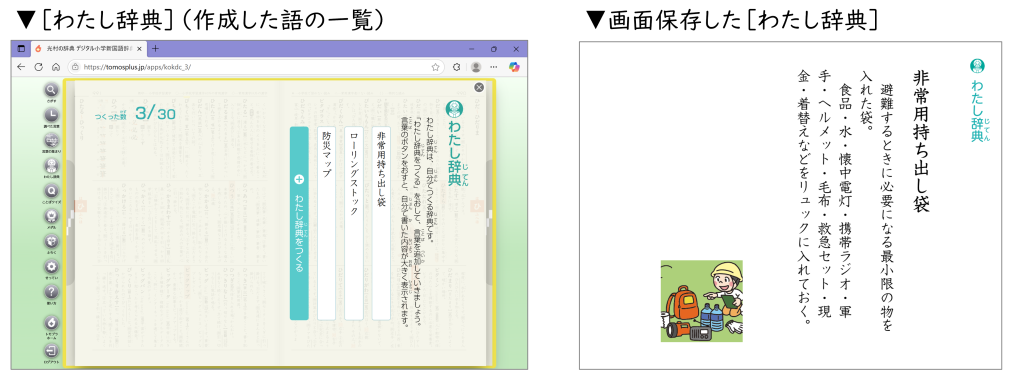Click the browser home icon

click(x=56, y=67)
